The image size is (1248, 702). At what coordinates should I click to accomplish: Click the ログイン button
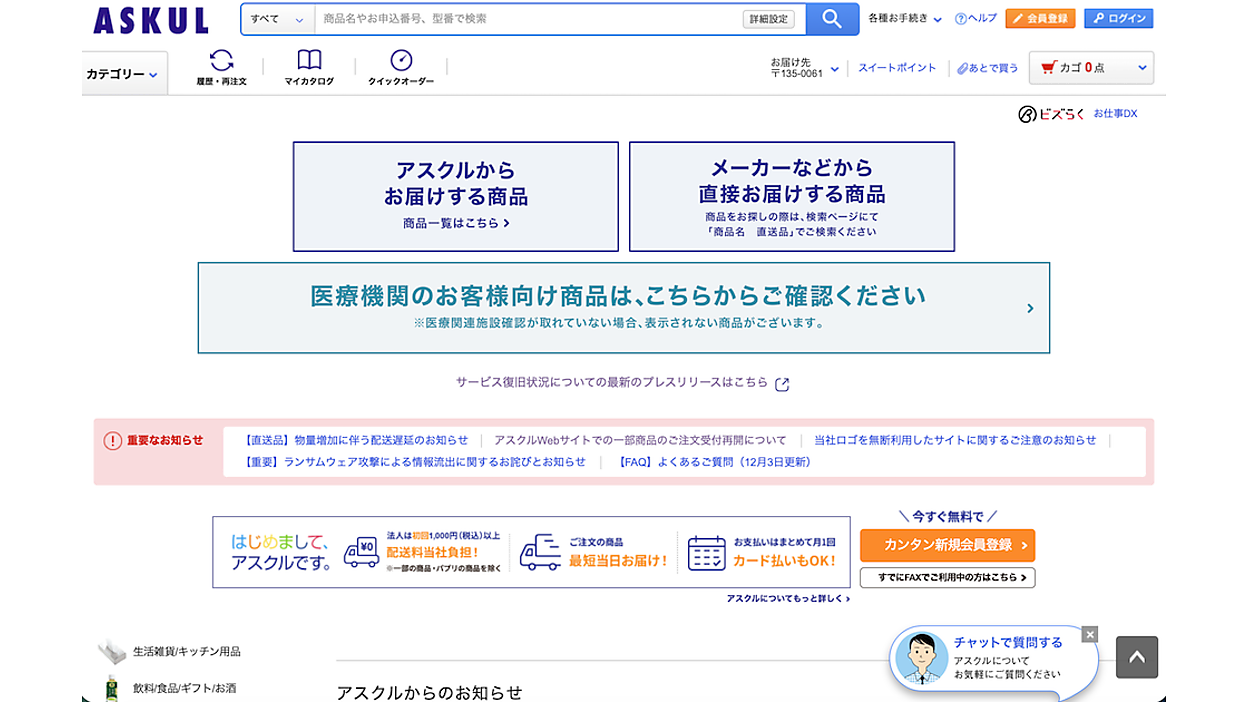1118,19
